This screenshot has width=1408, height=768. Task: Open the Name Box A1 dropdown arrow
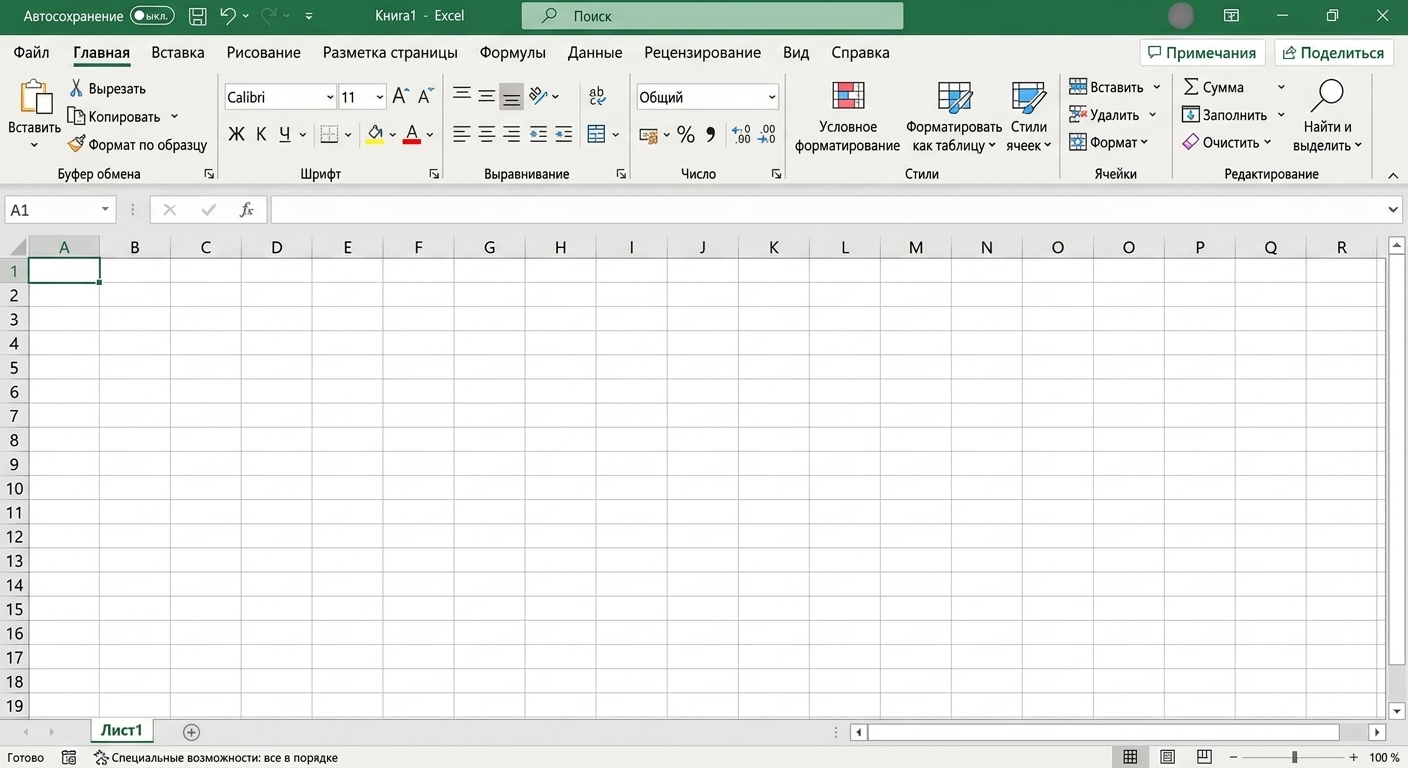pos(105,210)
